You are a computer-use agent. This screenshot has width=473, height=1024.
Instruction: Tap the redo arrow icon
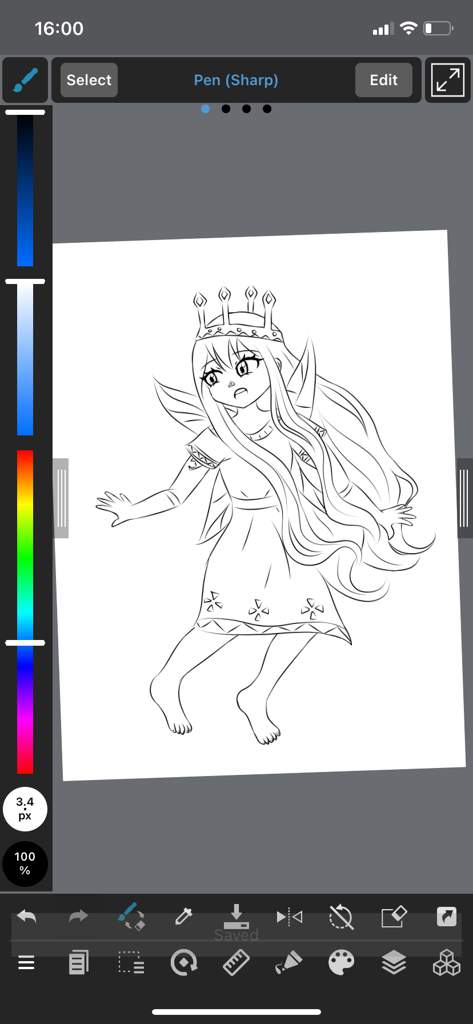(78, 916)
